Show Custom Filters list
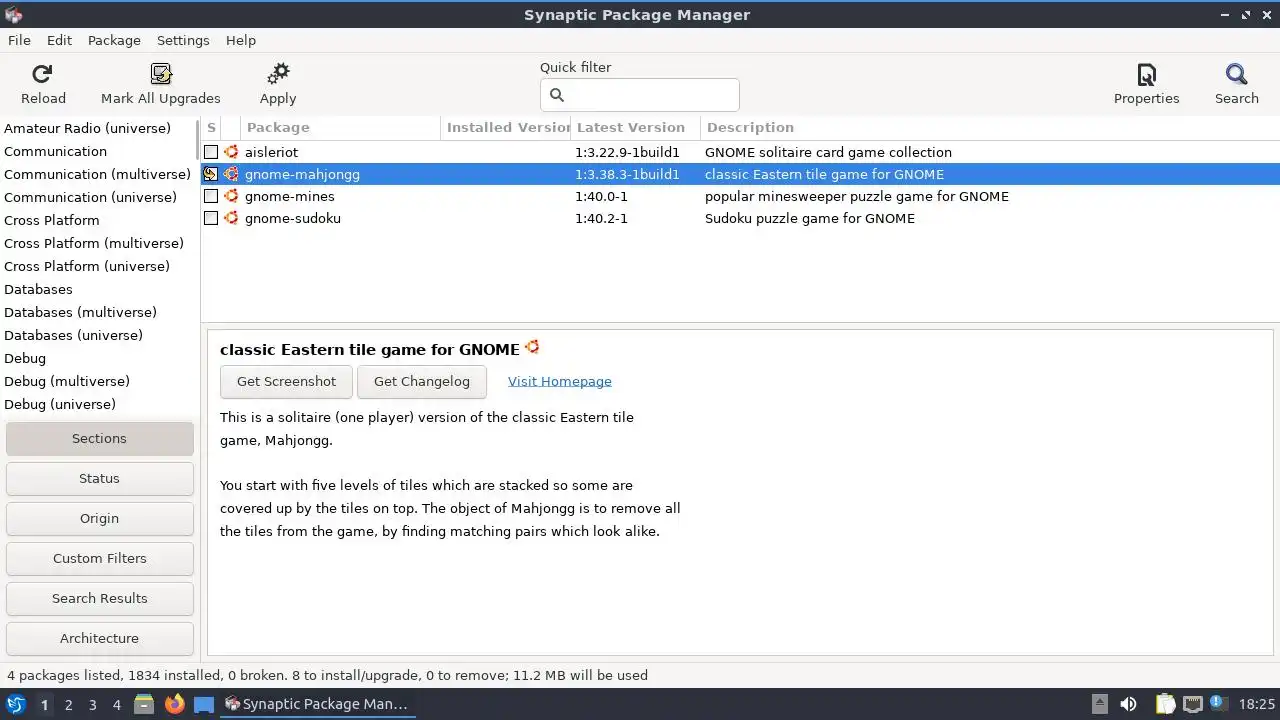 (x=99, y=558)
